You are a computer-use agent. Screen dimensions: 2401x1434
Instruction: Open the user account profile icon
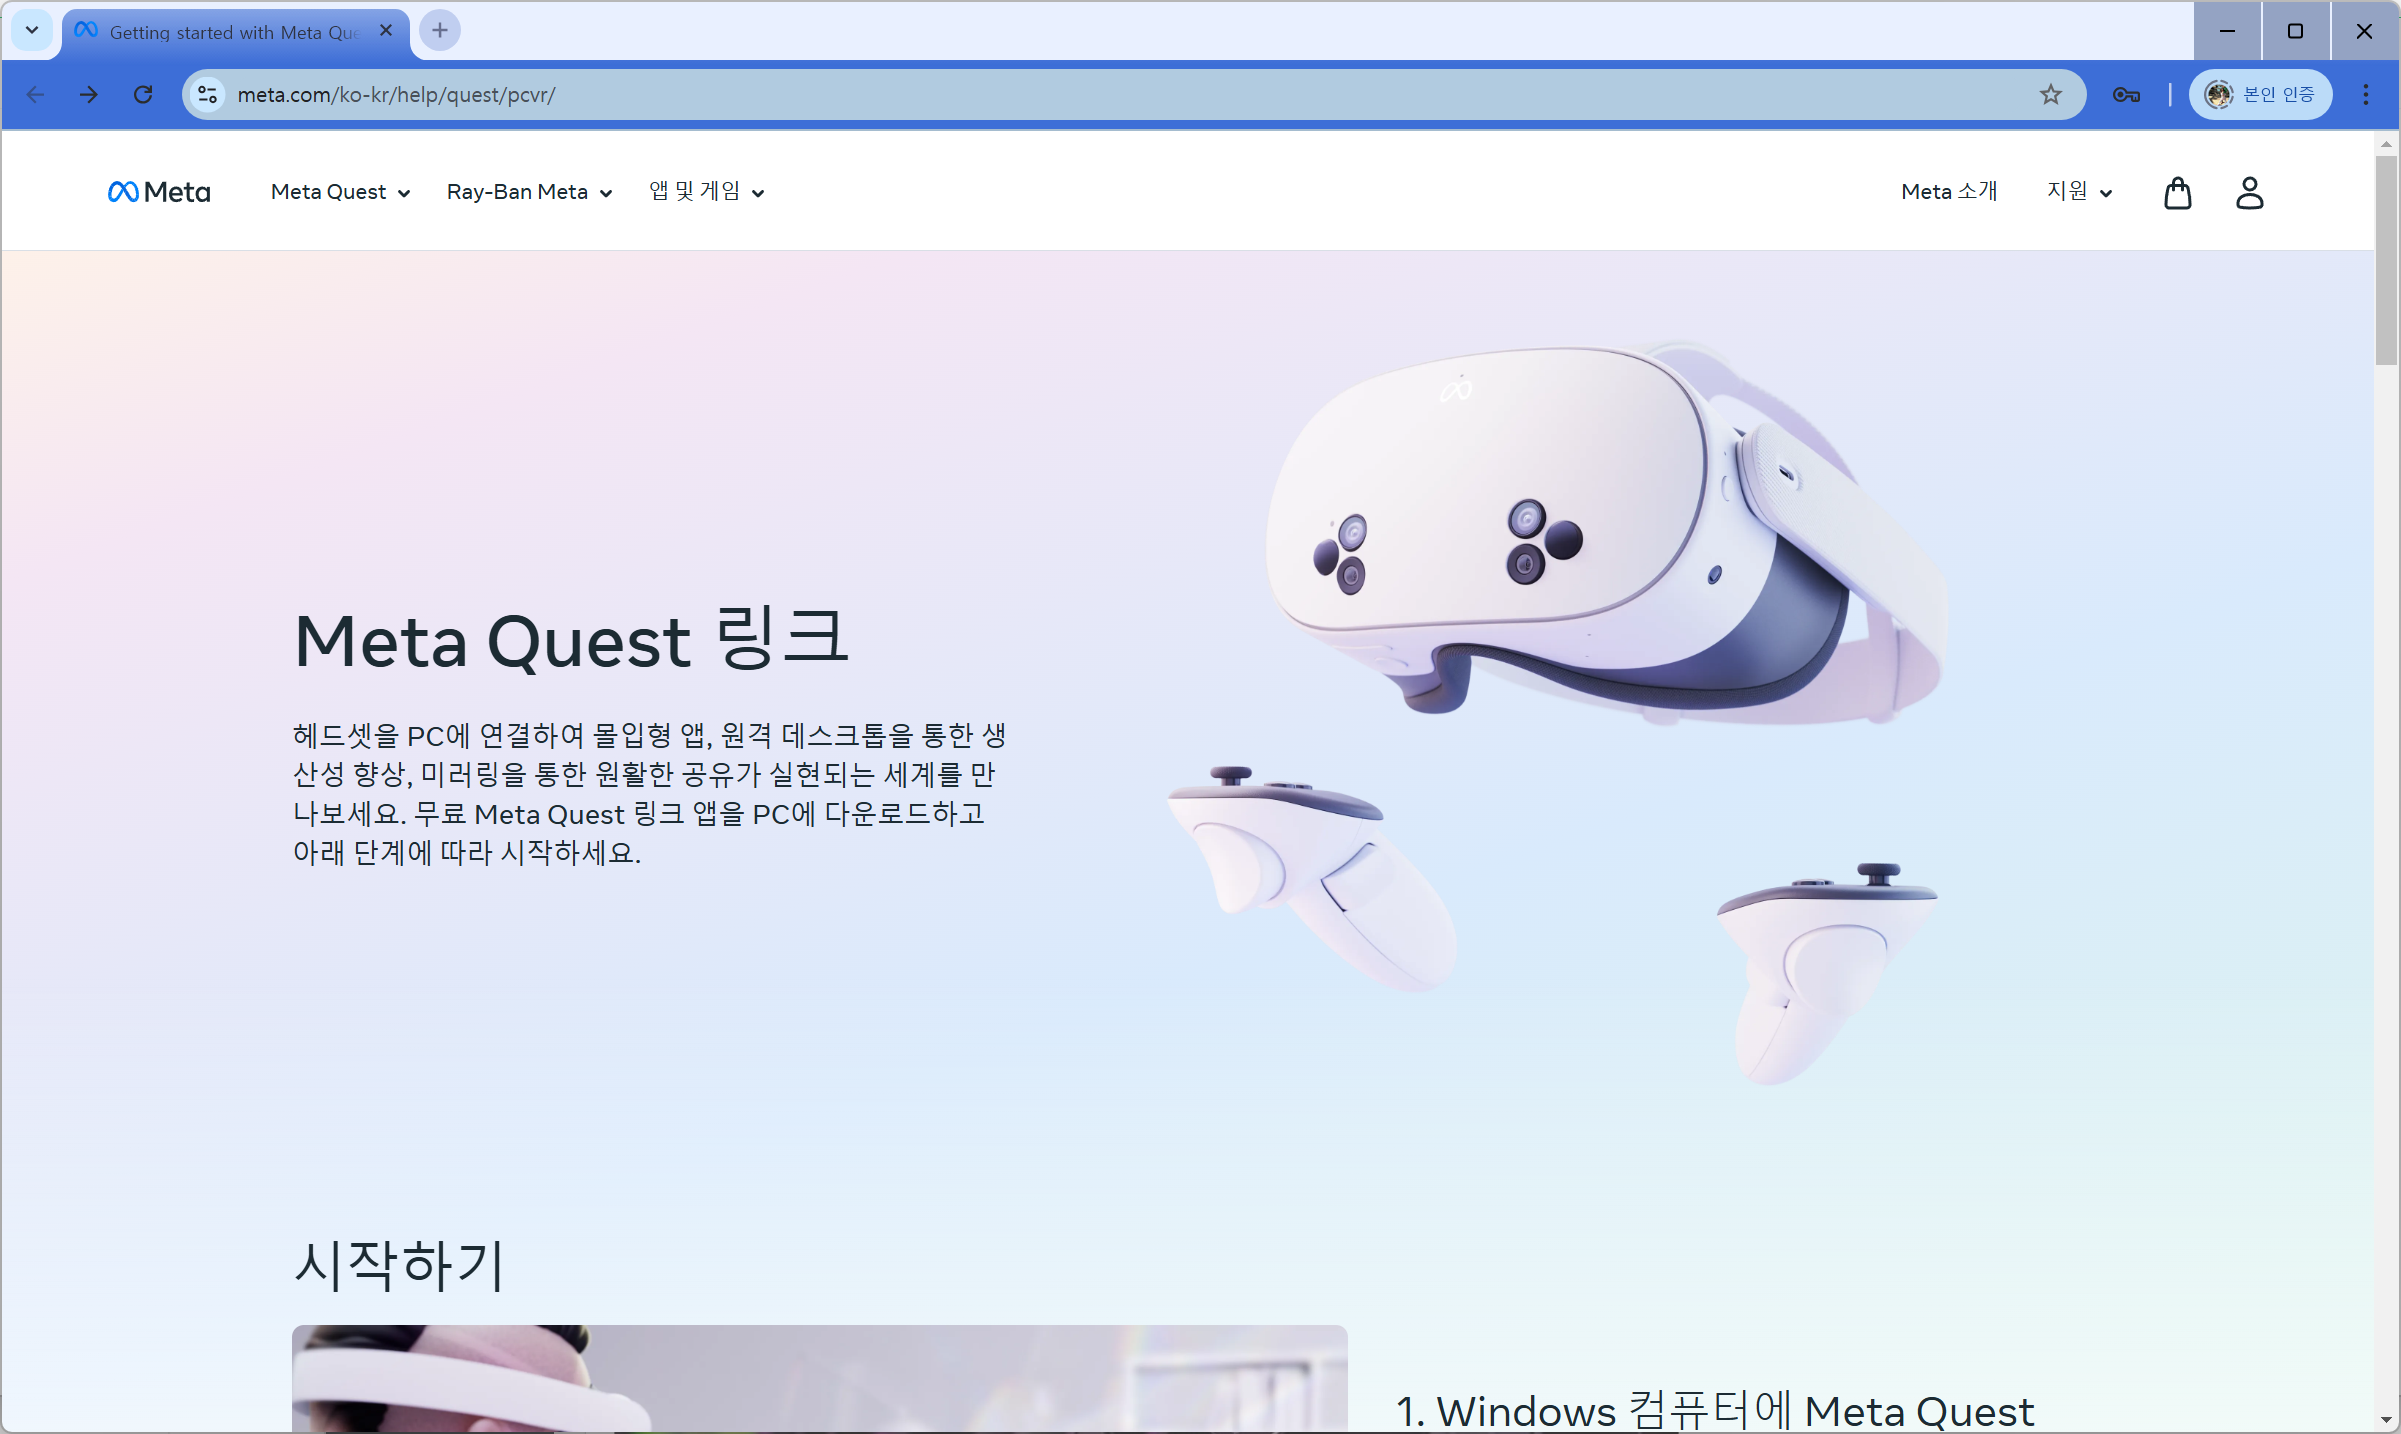point(2249,192)
